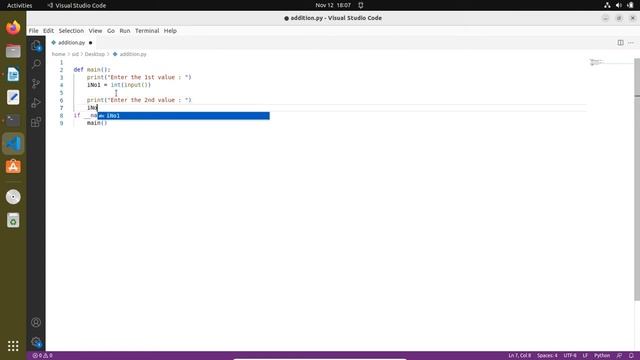Open the system power menu icon
This screenshot has width=640, height=360.
tap(630, 5)
